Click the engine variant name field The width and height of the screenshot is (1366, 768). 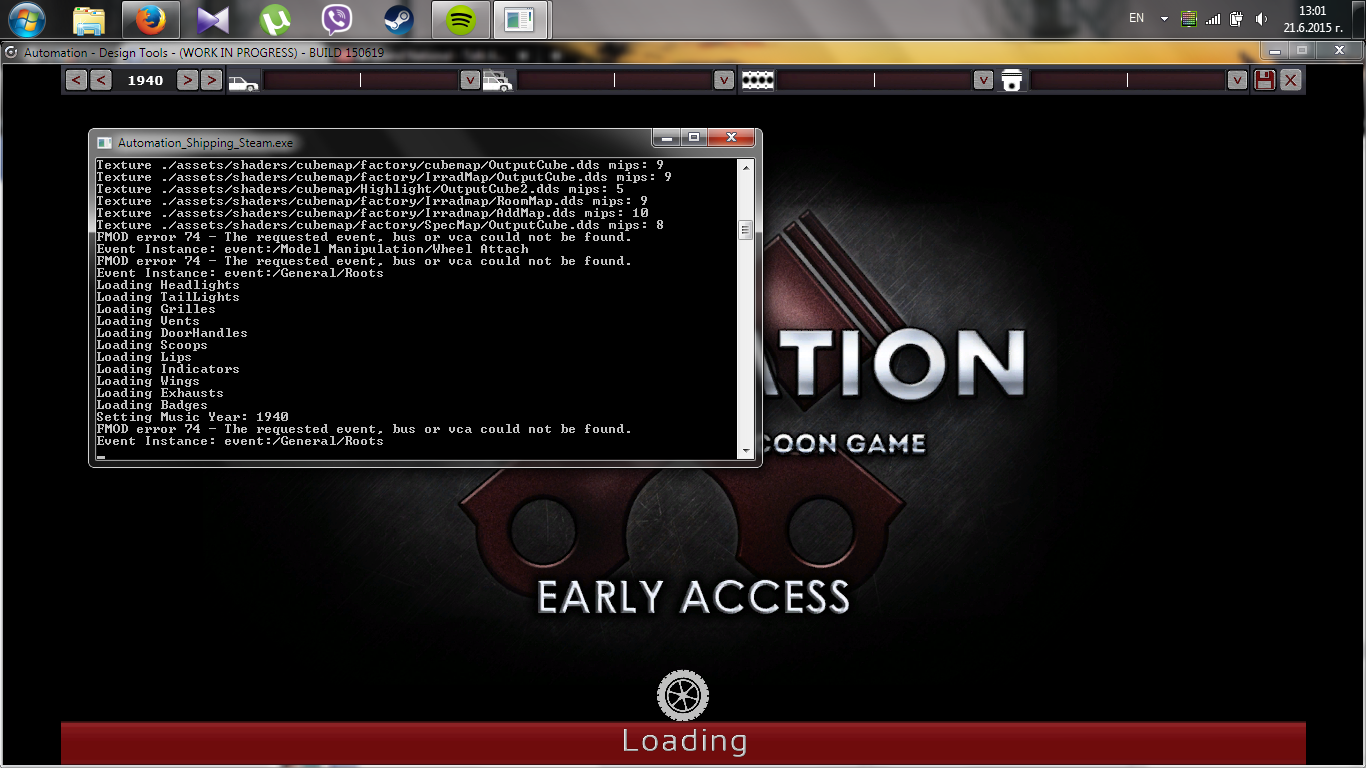1128,80
